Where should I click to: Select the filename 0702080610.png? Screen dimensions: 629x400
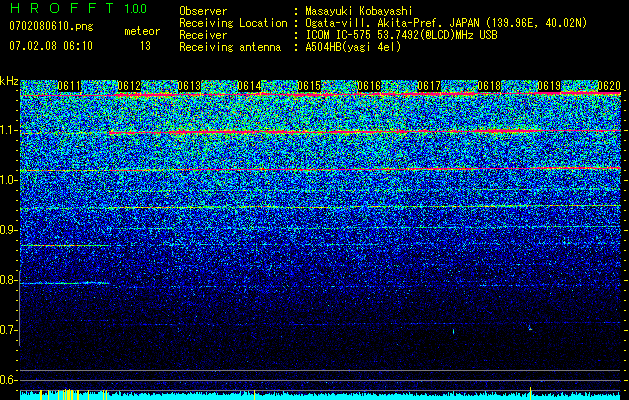[x=51, y=26]
